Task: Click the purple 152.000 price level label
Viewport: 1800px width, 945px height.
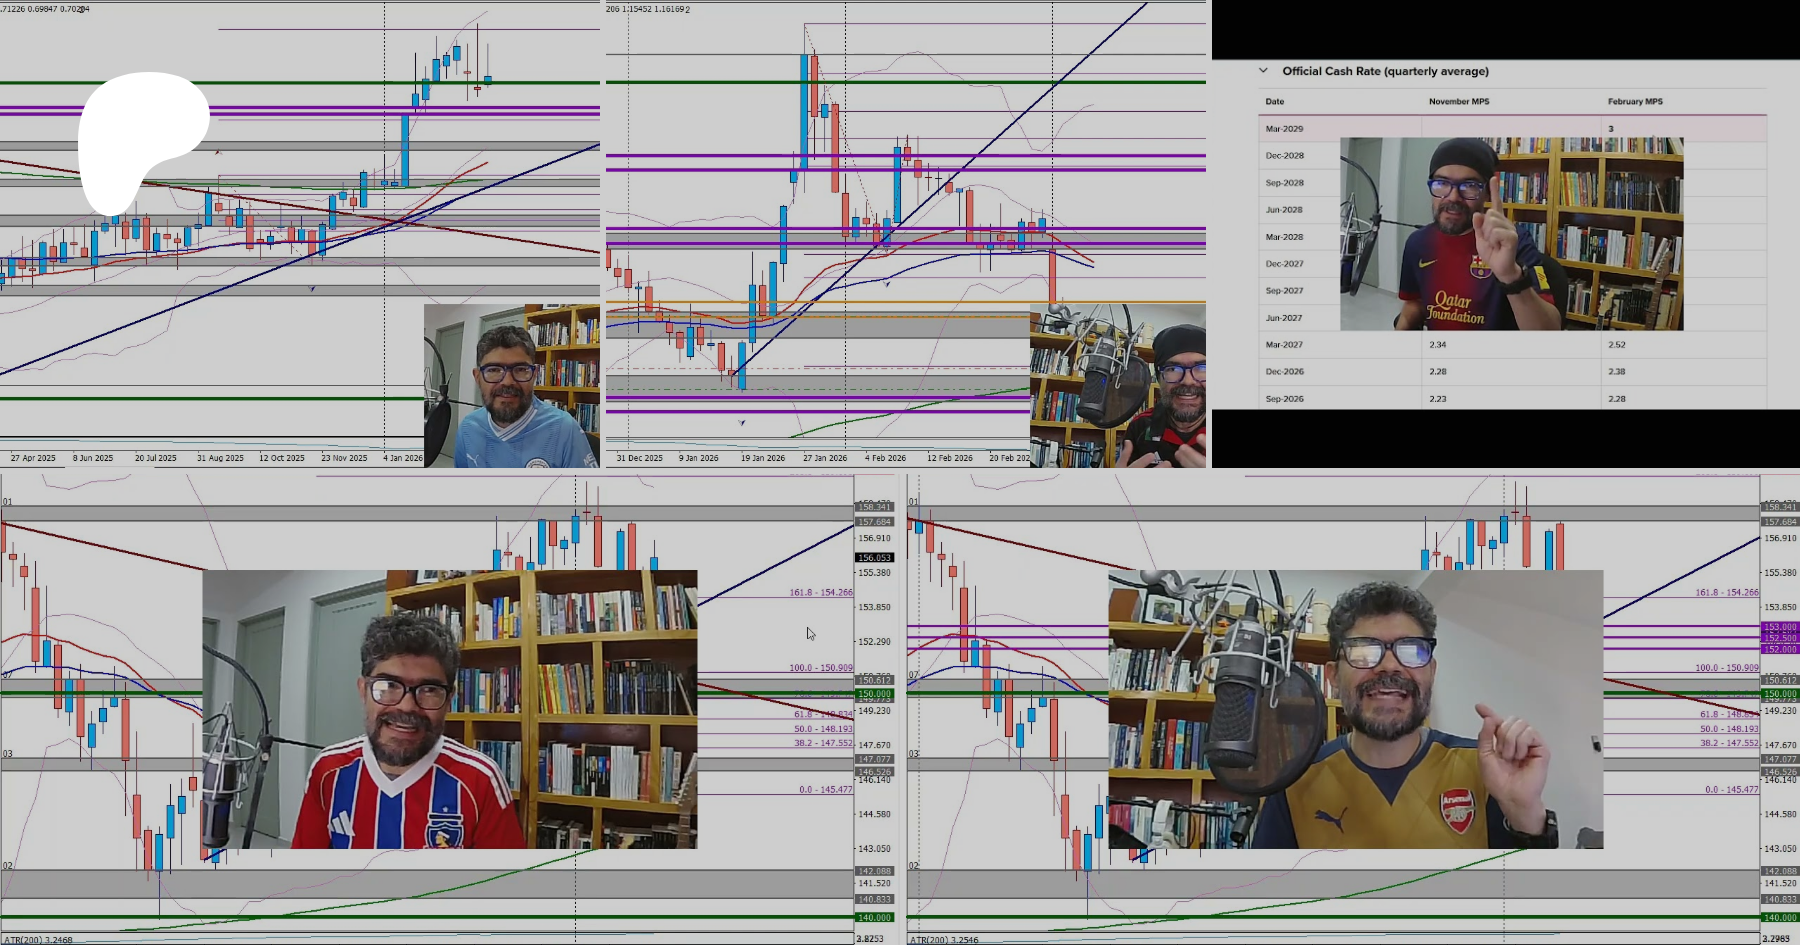Action: point(1779,649)
